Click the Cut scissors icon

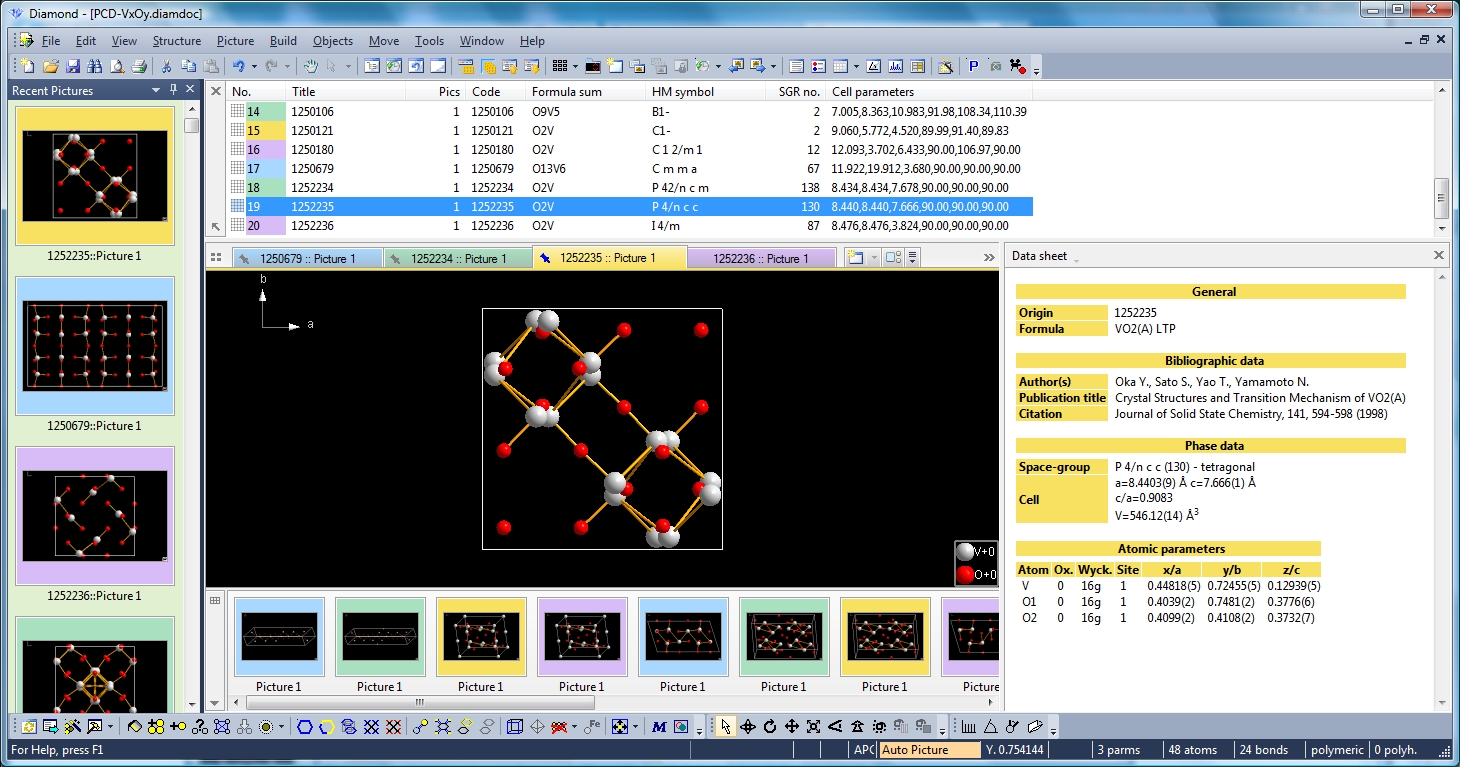[x=167, y=66]
